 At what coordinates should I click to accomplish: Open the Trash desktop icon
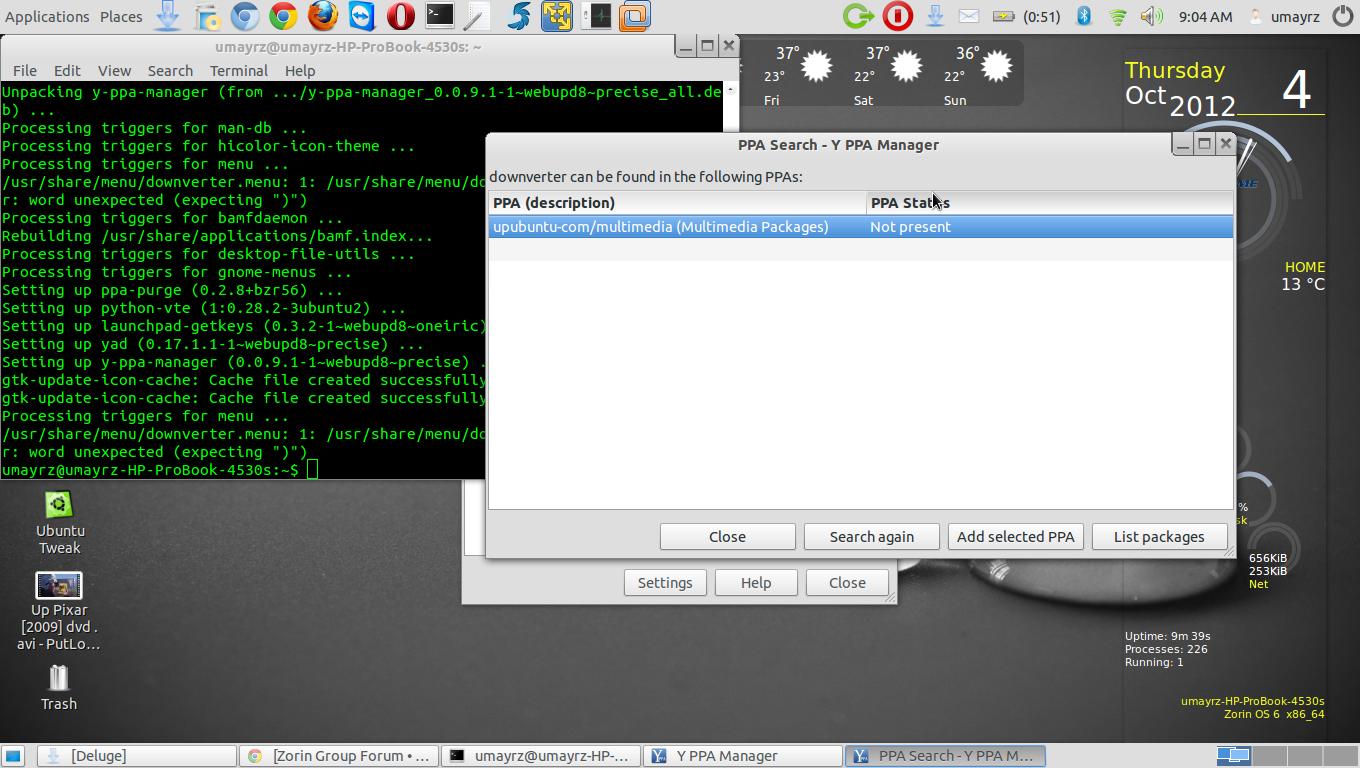59,687
